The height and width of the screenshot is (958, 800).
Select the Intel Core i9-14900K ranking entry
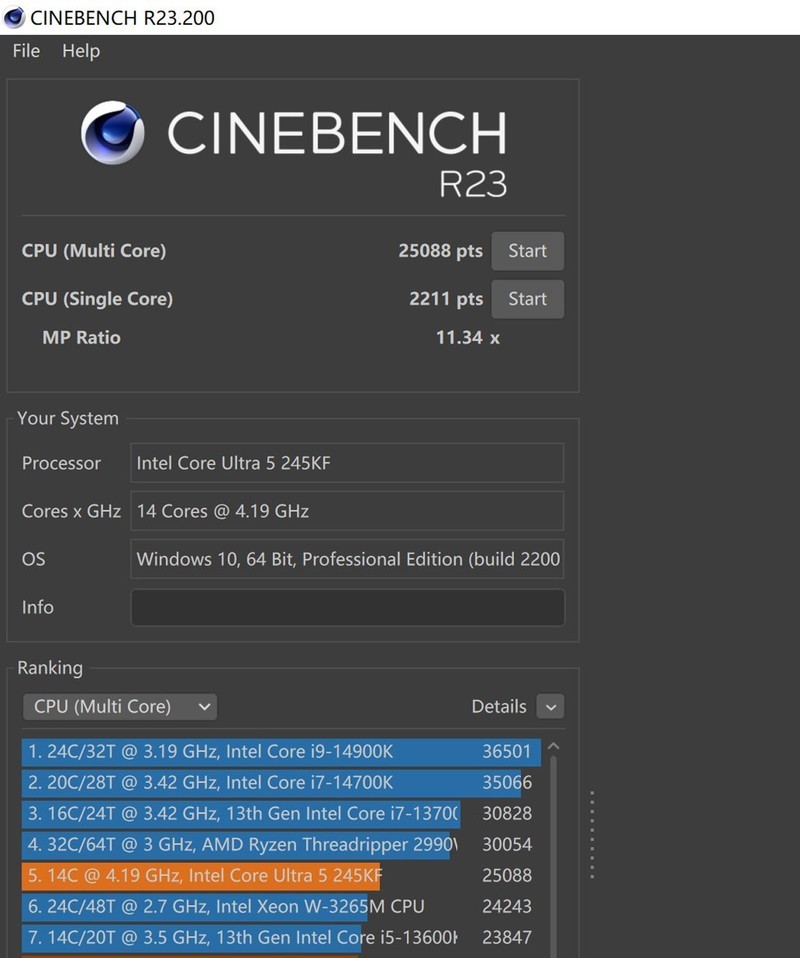(280, 752)
